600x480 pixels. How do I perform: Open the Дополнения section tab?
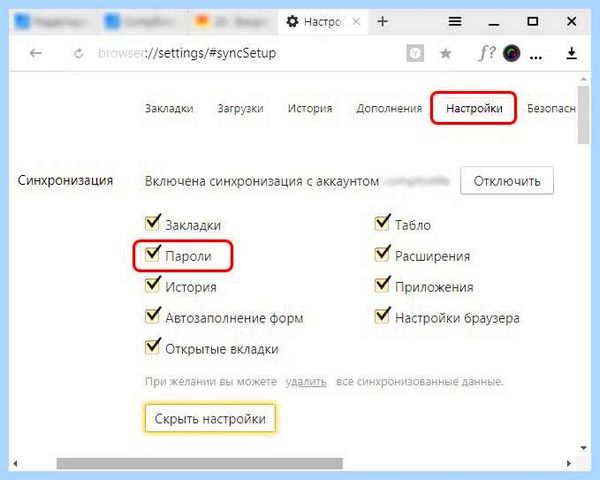[x=389, y=108]
